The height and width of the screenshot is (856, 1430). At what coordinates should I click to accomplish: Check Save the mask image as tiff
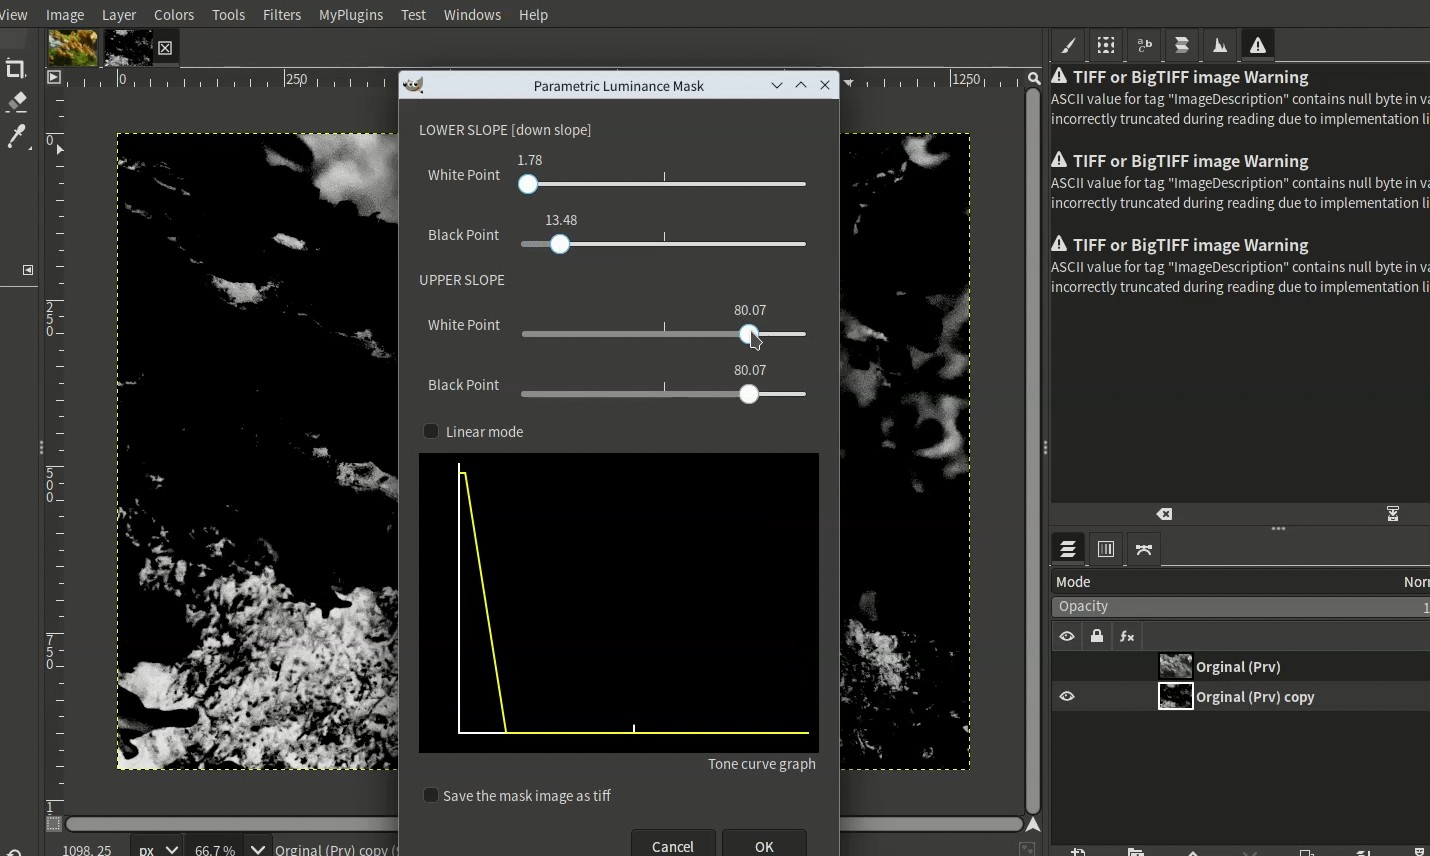pyautogui.click(x=431, y=795)
